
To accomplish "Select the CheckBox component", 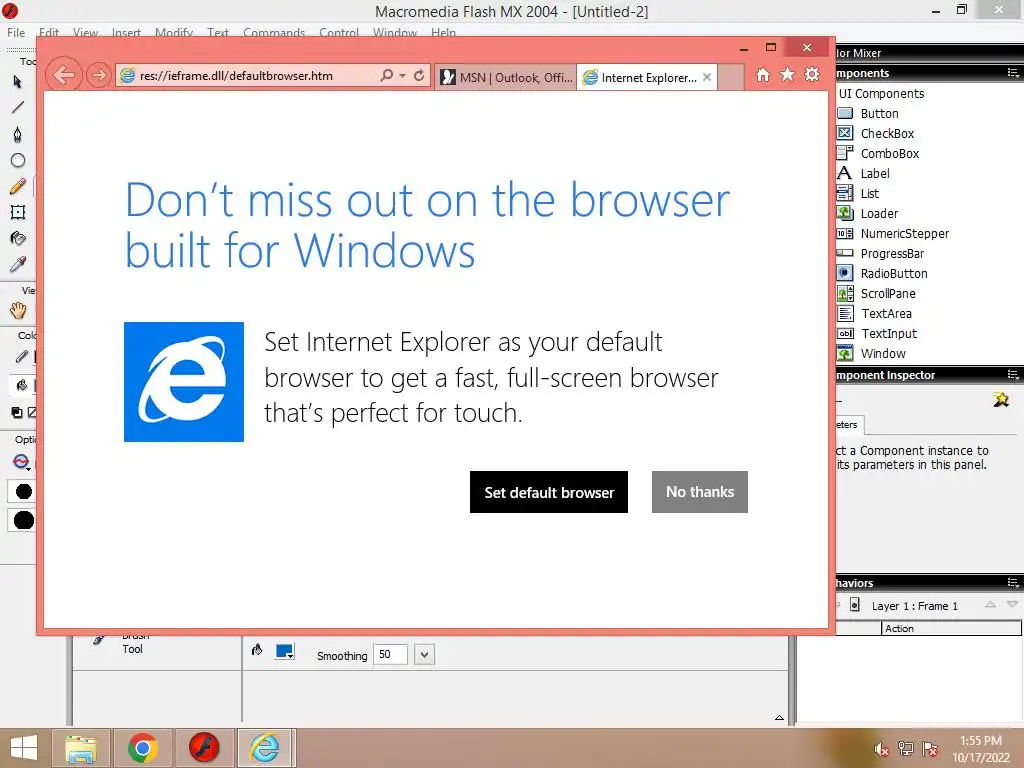I will coord(887,133).
